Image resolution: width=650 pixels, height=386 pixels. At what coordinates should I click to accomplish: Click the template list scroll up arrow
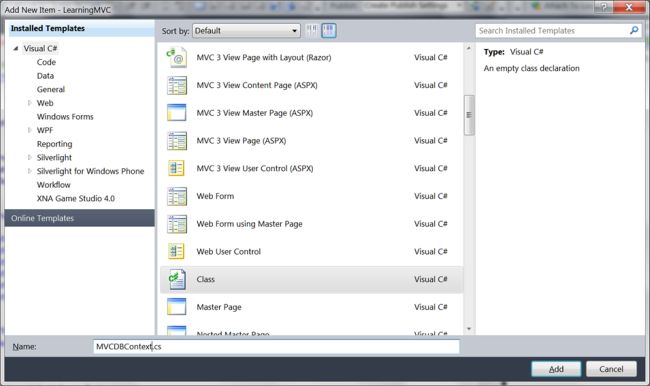pyautogui.click(x=469, y=48)
